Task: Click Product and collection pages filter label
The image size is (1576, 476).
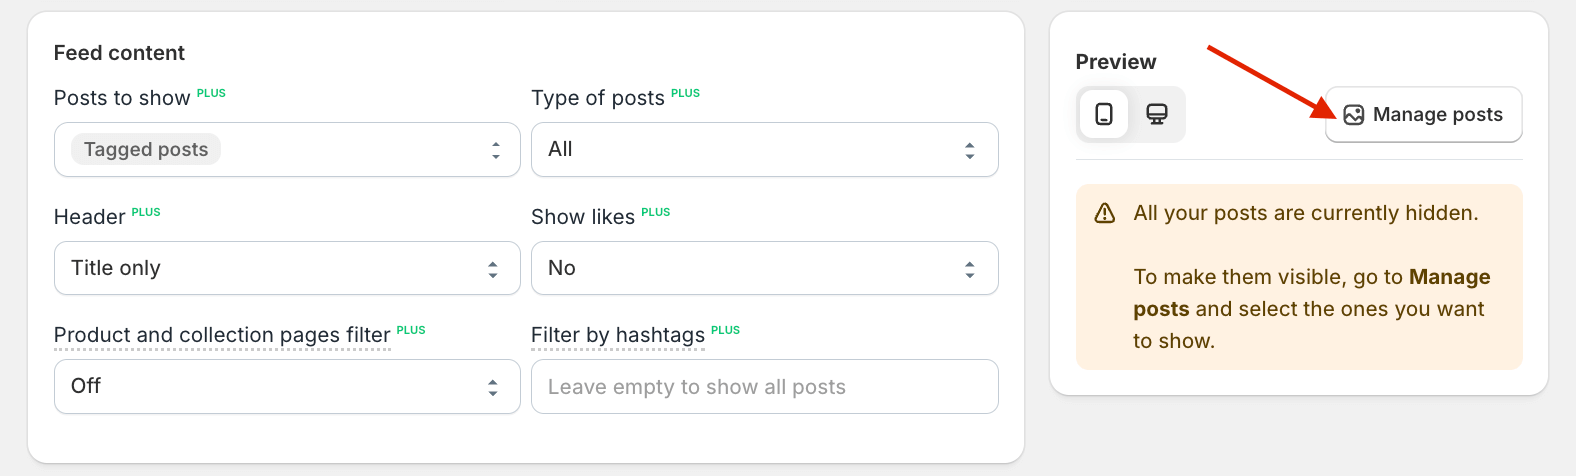Action: [222, 335]
